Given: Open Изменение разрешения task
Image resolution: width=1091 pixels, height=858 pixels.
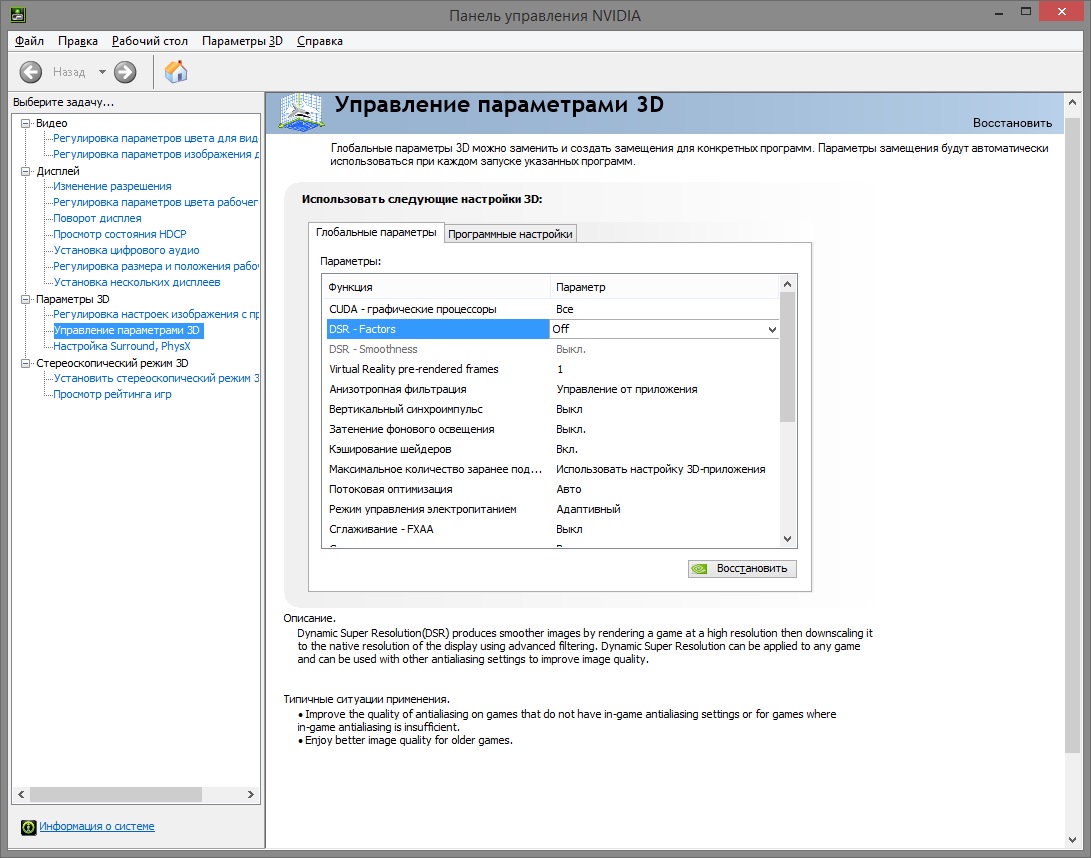Looking at the screenshot, I should pyautogui.click(x=112, y=186).
